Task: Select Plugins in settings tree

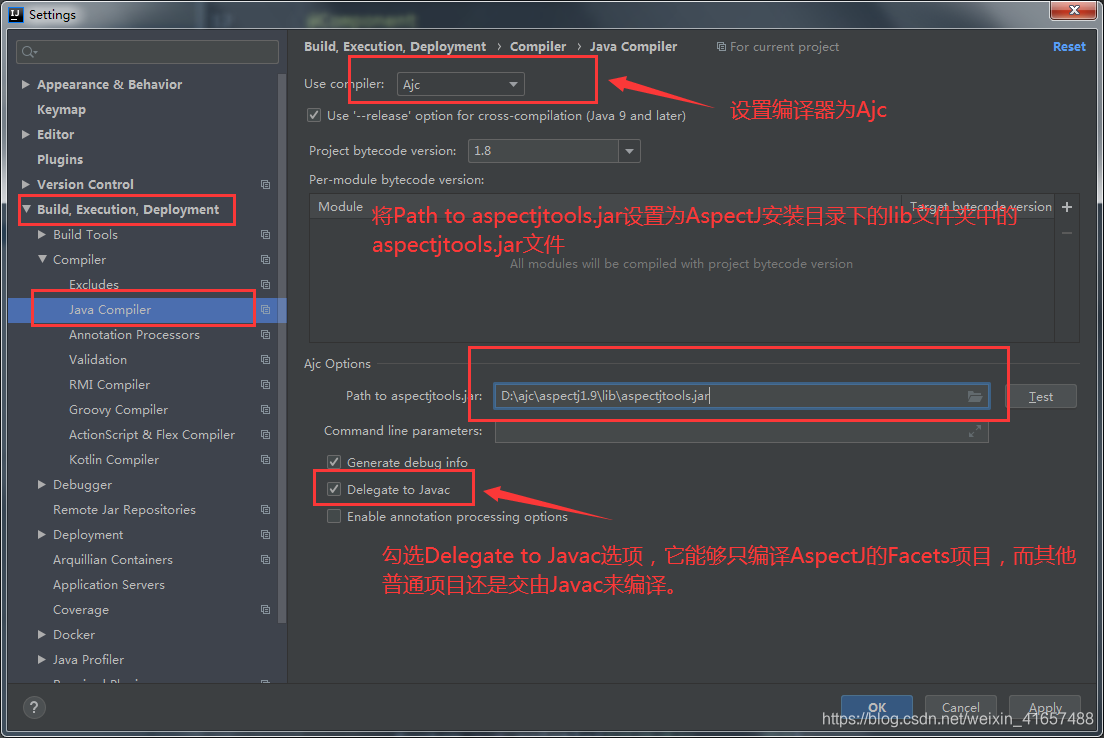Action: coord(60,160)
